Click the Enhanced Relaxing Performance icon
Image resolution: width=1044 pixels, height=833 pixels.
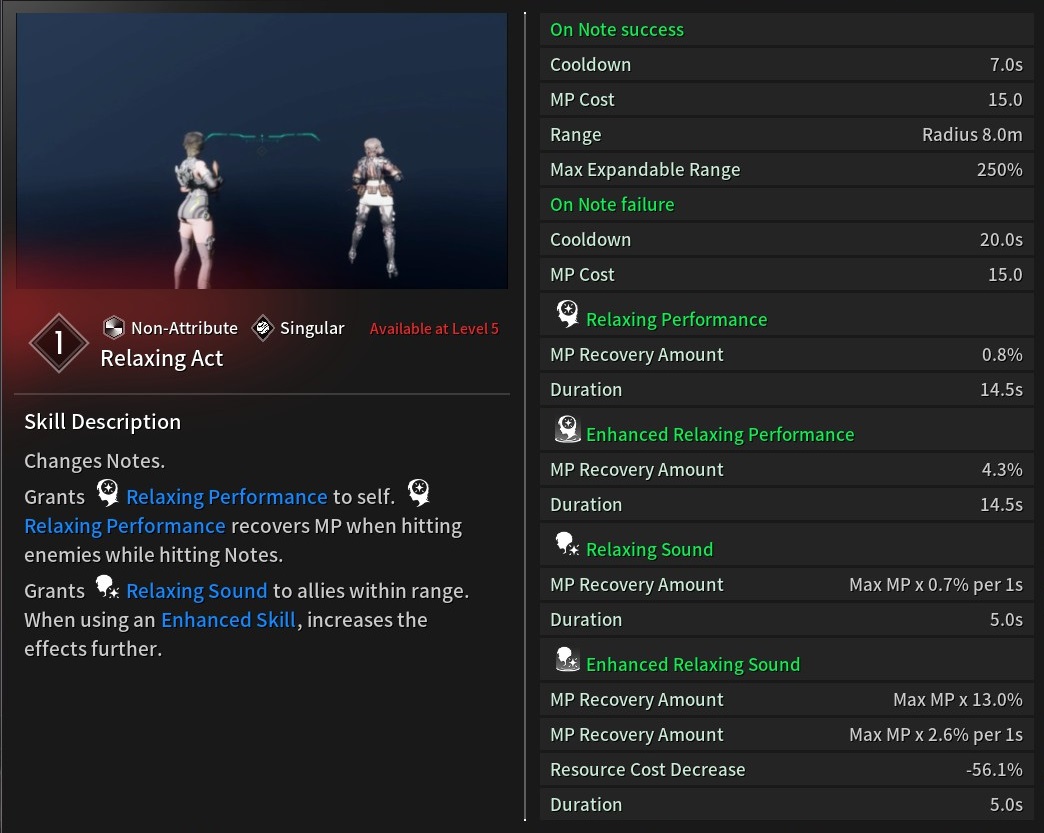click(x=567, y=429)
